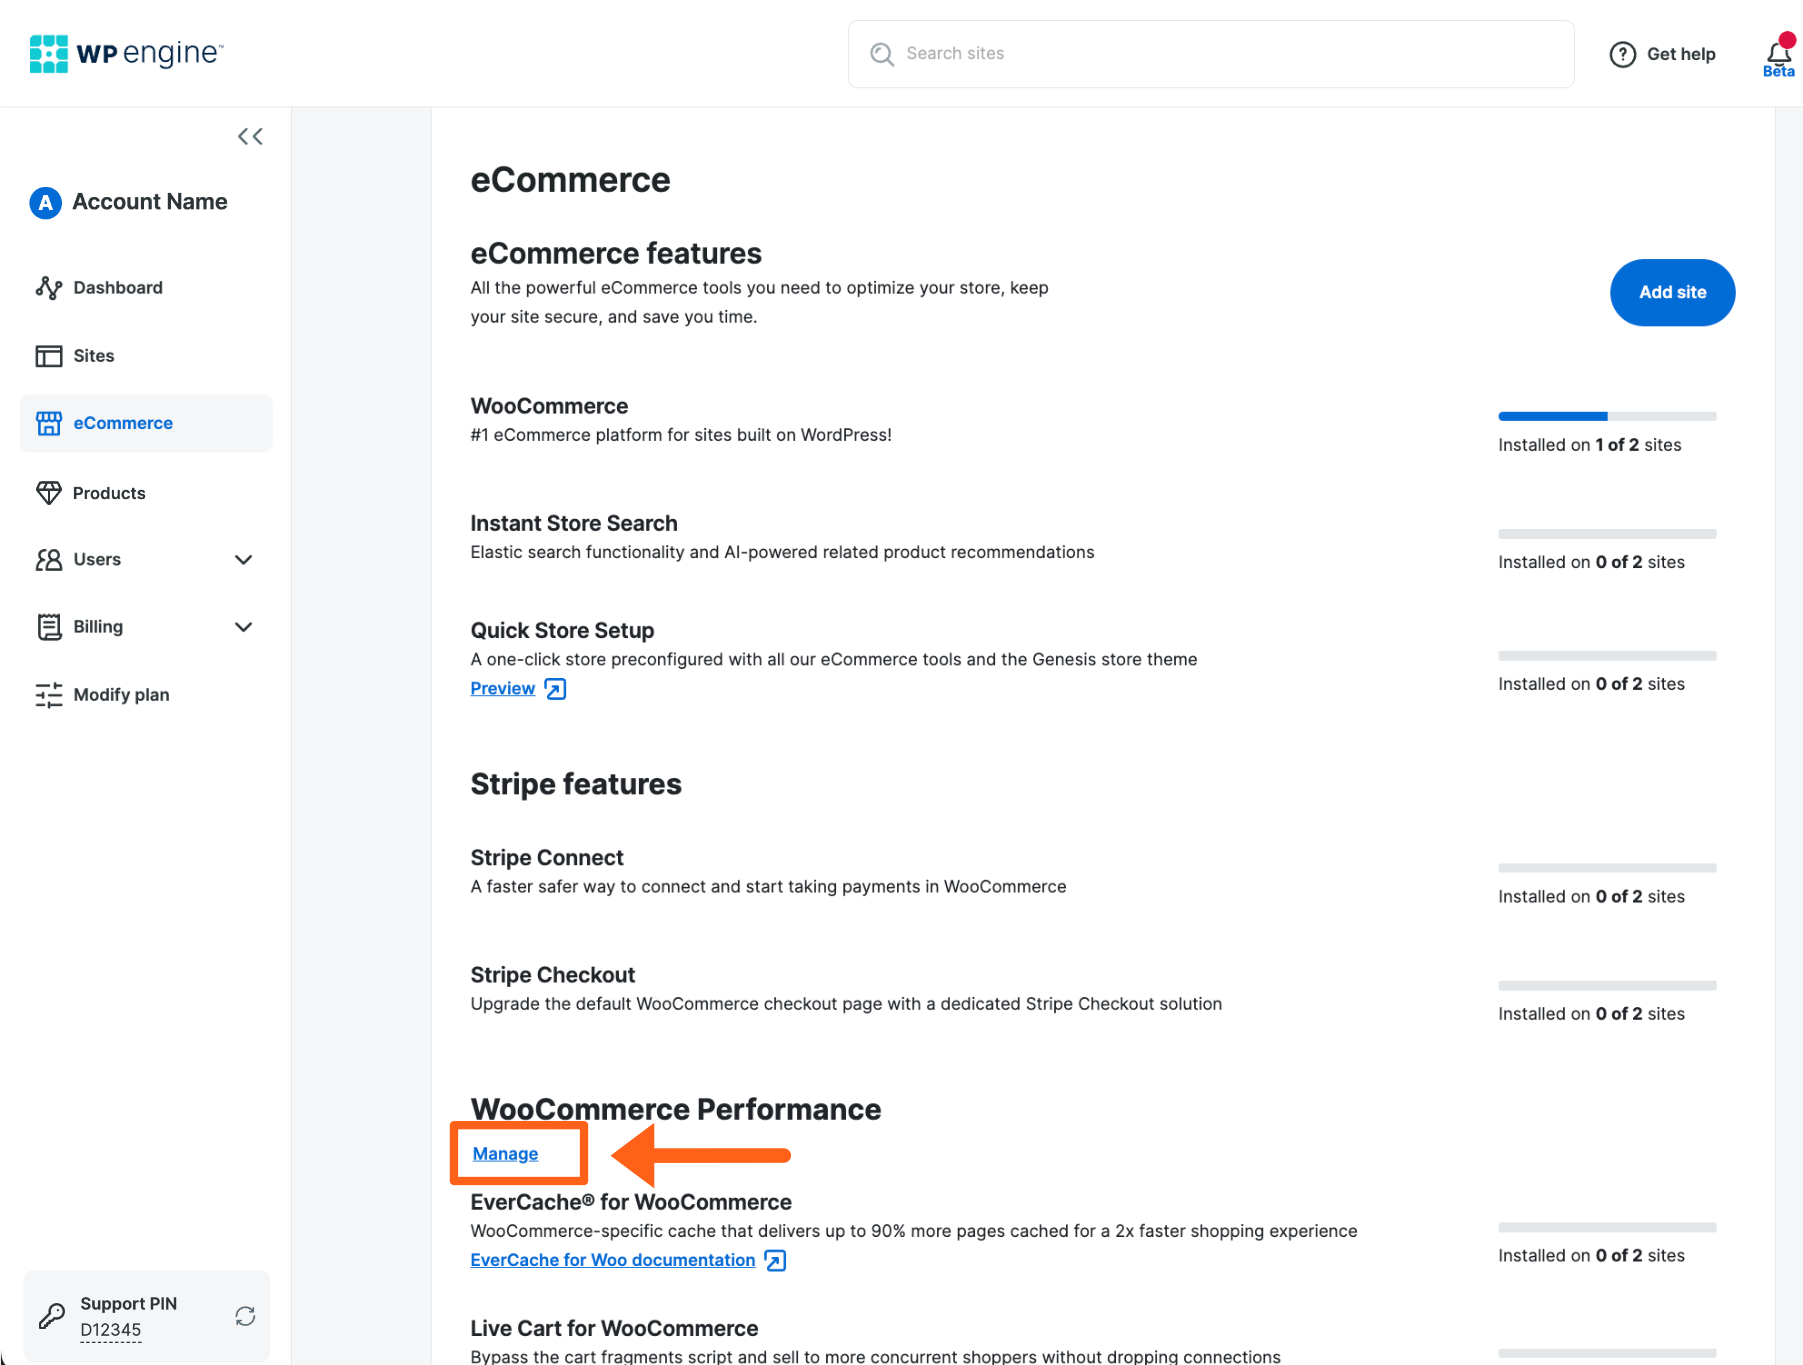The width and height of the screenshot is (1803, 1365).
Task: Select Sites from the sidebar menu
Action: [x=93, y=355]
